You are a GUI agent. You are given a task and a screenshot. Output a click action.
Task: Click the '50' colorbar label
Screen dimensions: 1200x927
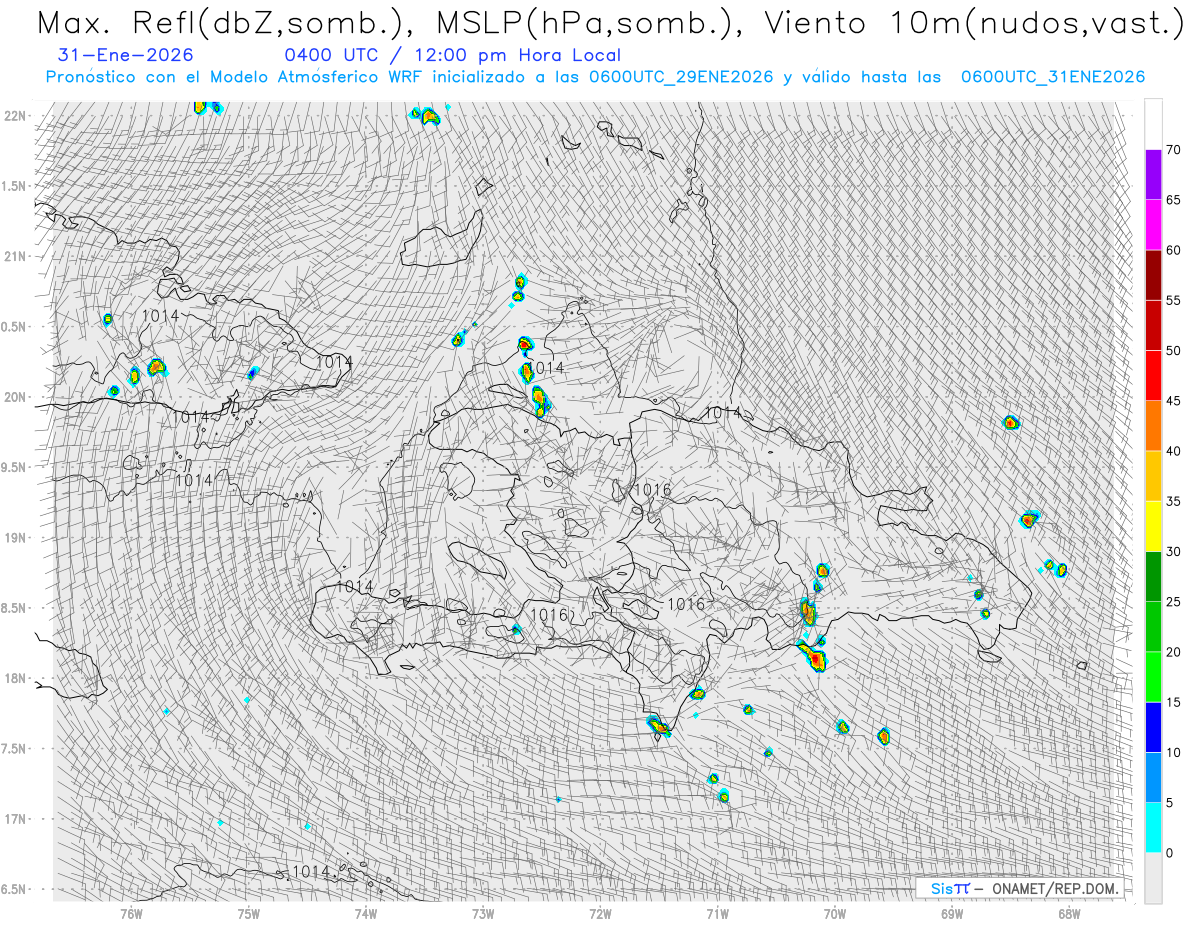coord(1173,351)
